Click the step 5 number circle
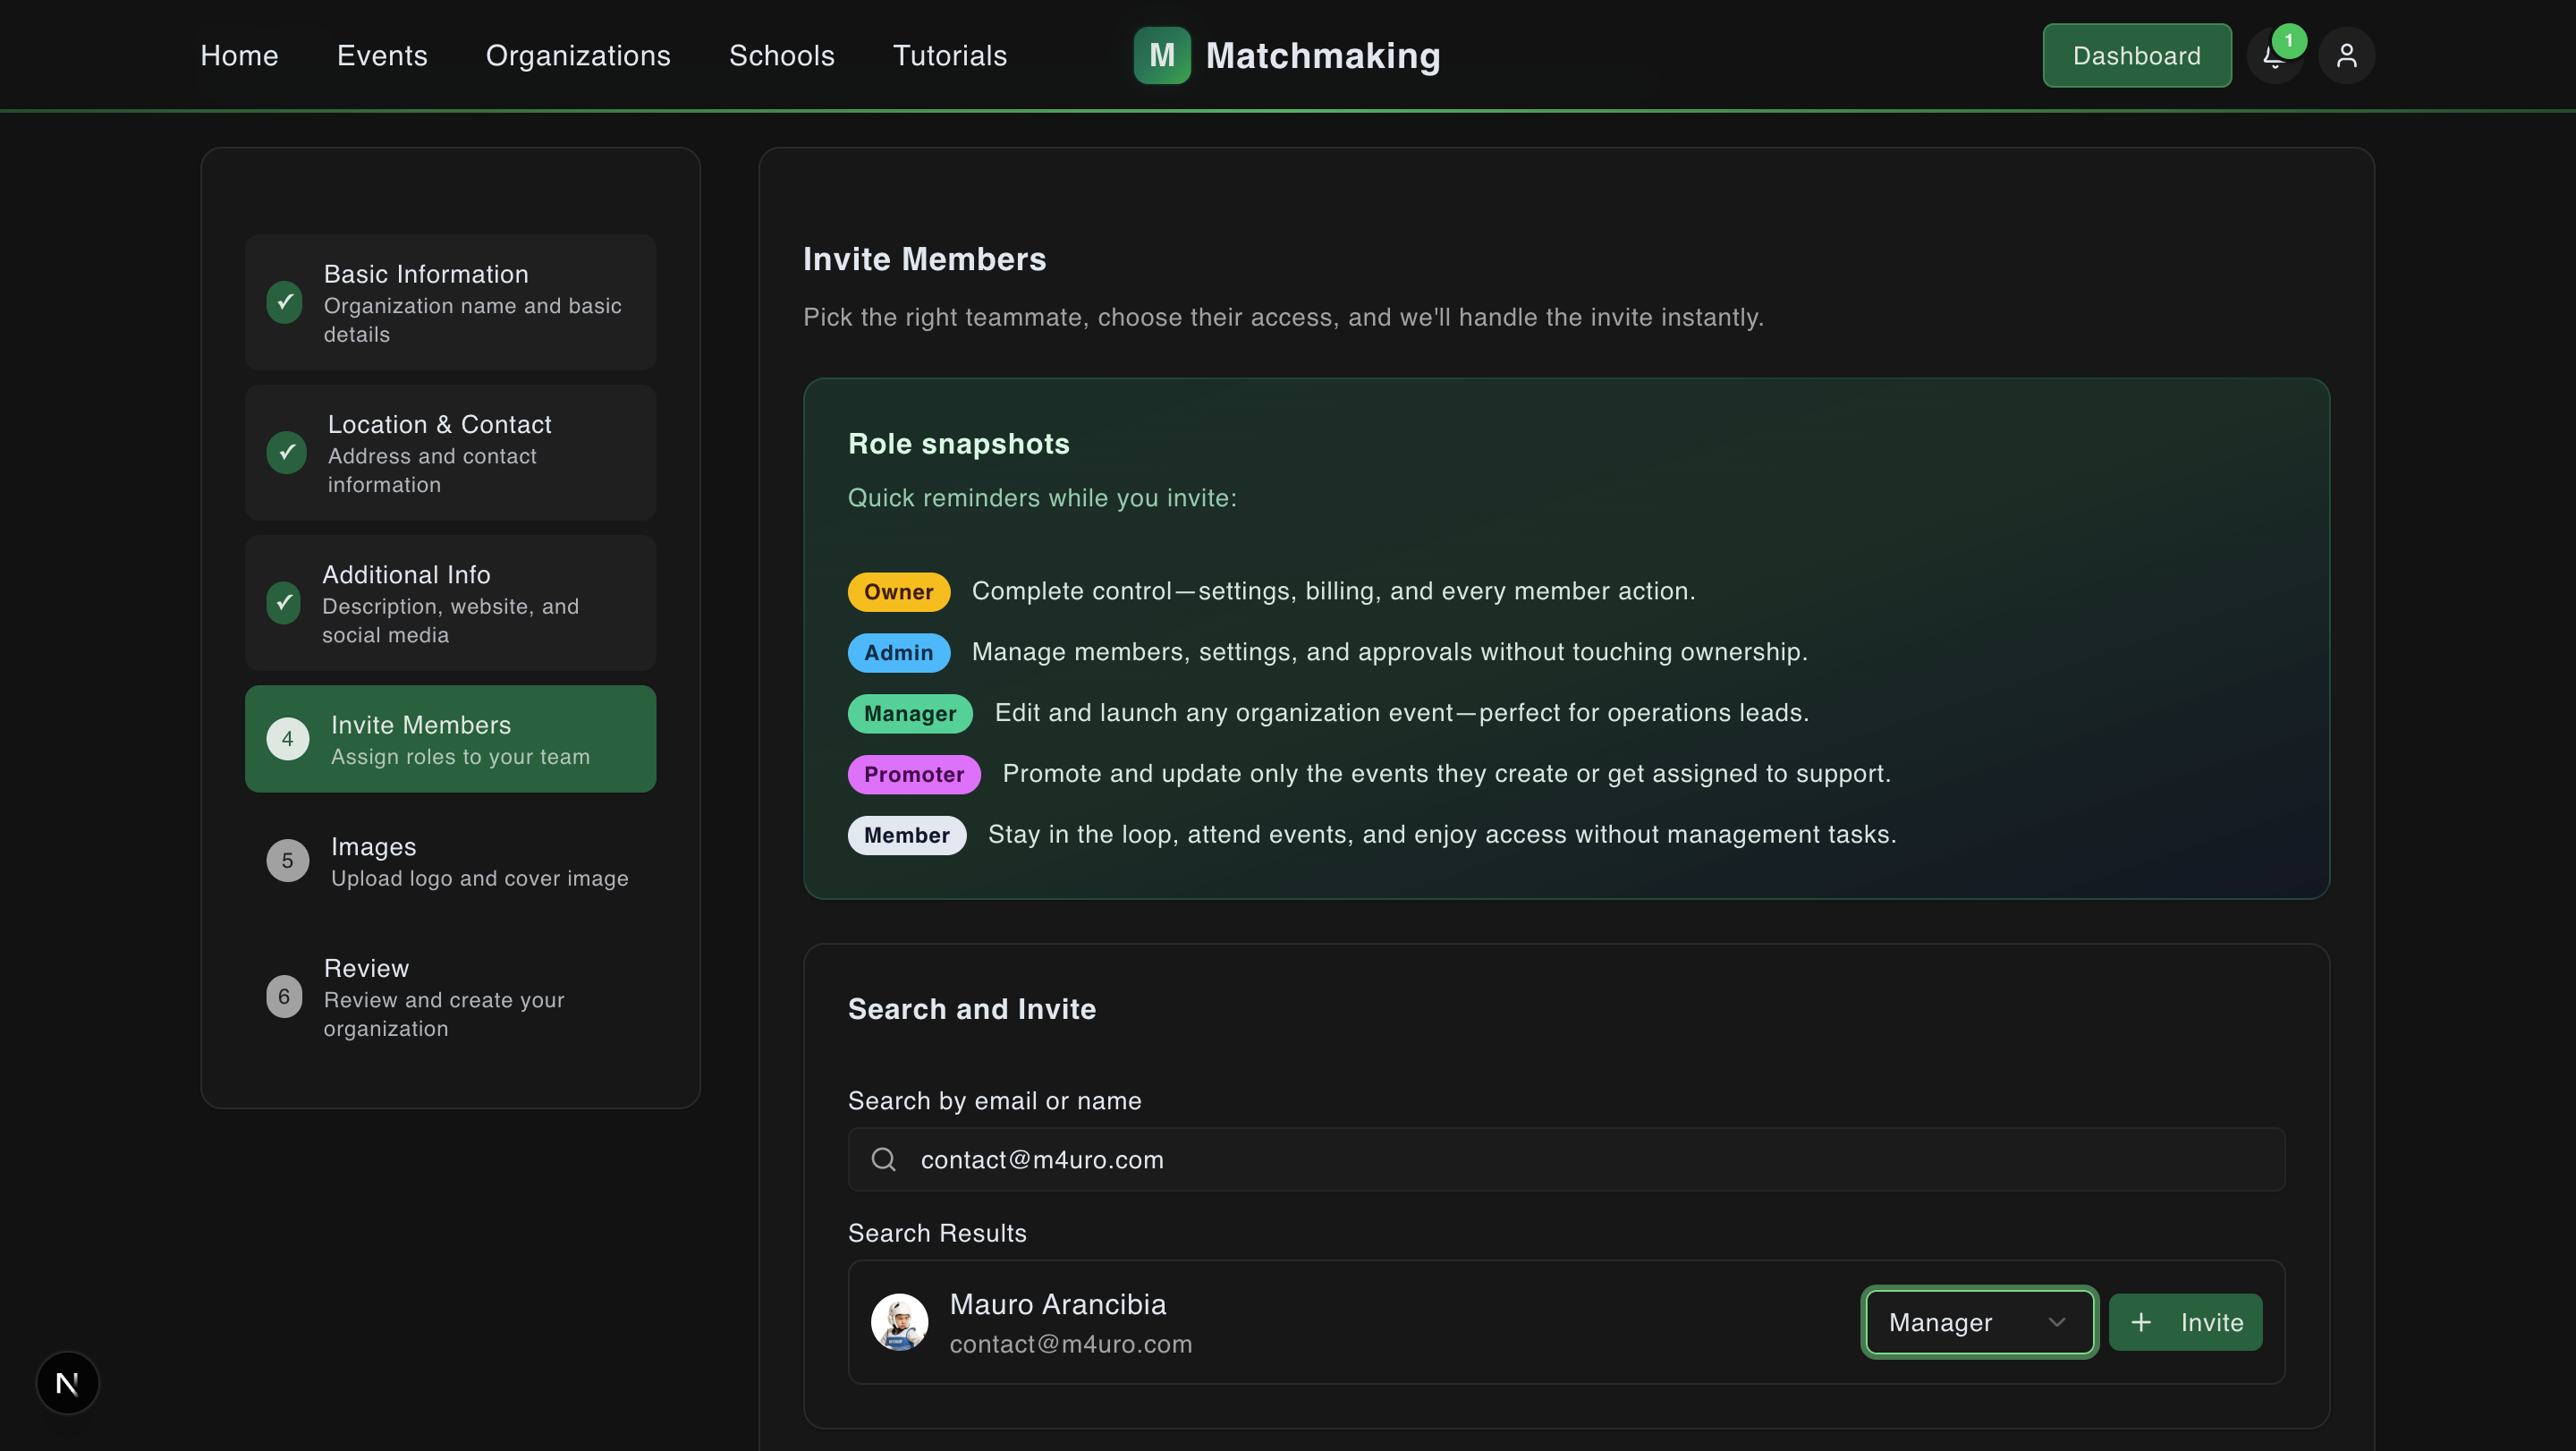Screen dimensions: 2576x1451 [x=288, y=861]
